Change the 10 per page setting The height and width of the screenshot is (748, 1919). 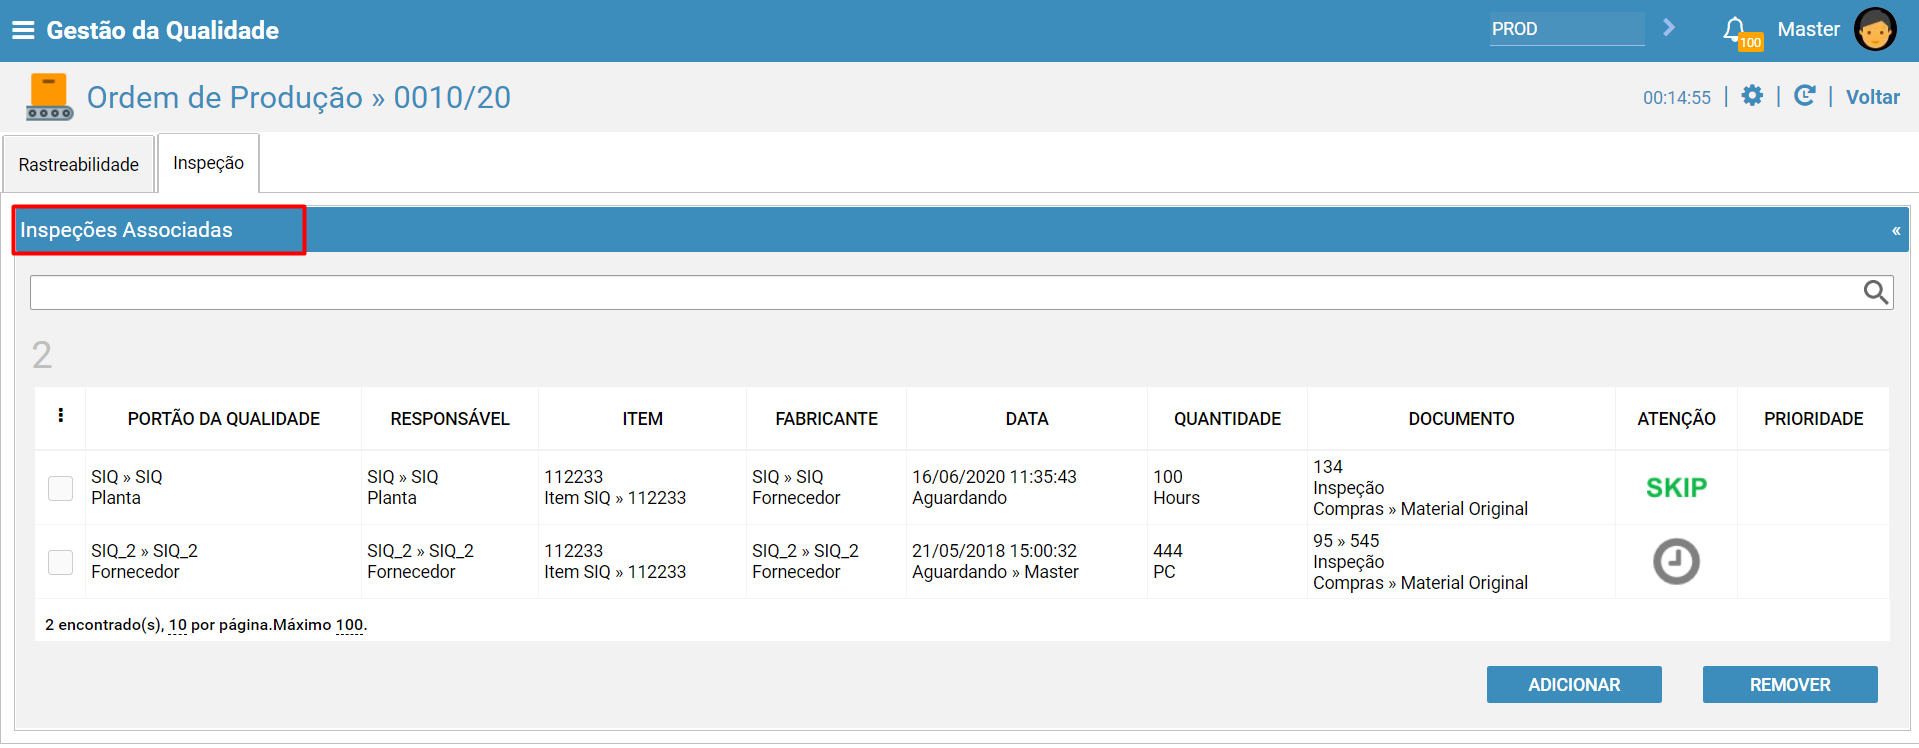click(177, 625)
